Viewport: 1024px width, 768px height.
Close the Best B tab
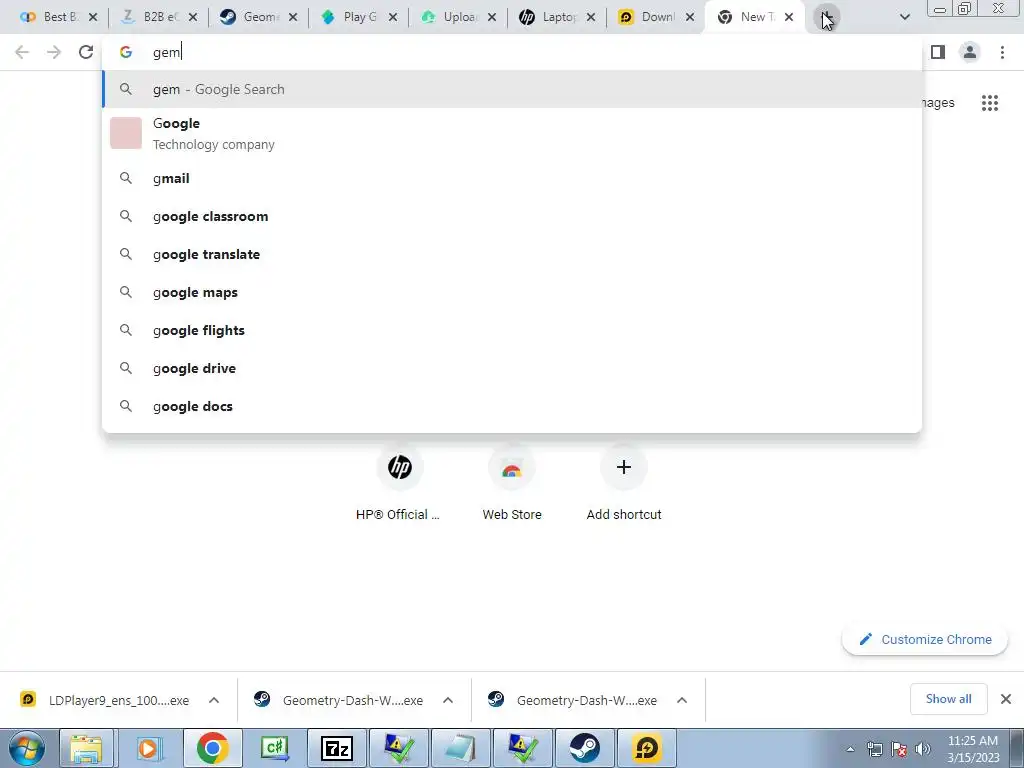tap(93, 18)
